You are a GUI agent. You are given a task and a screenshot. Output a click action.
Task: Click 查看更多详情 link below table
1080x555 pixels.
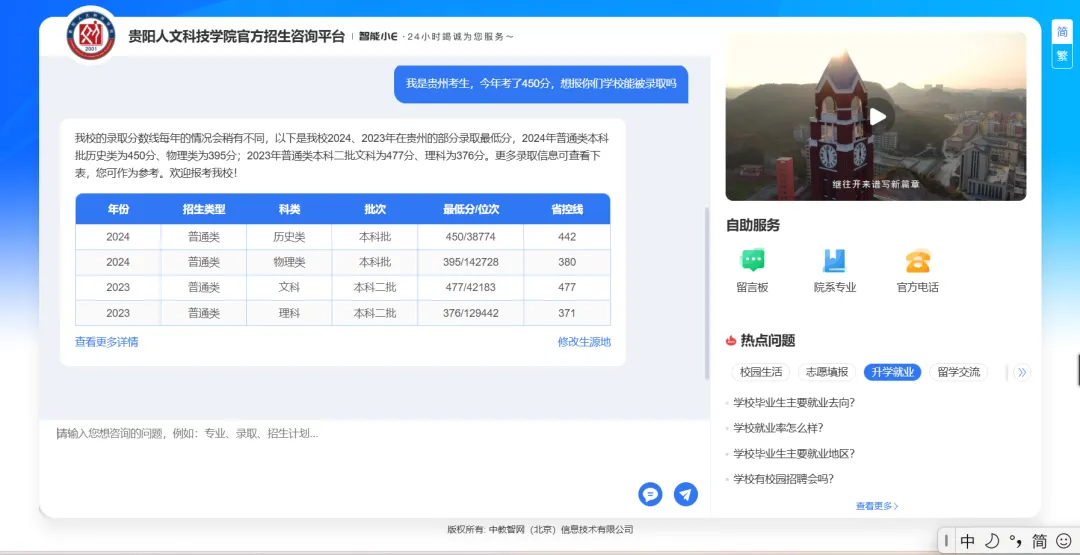coord(107,342)
